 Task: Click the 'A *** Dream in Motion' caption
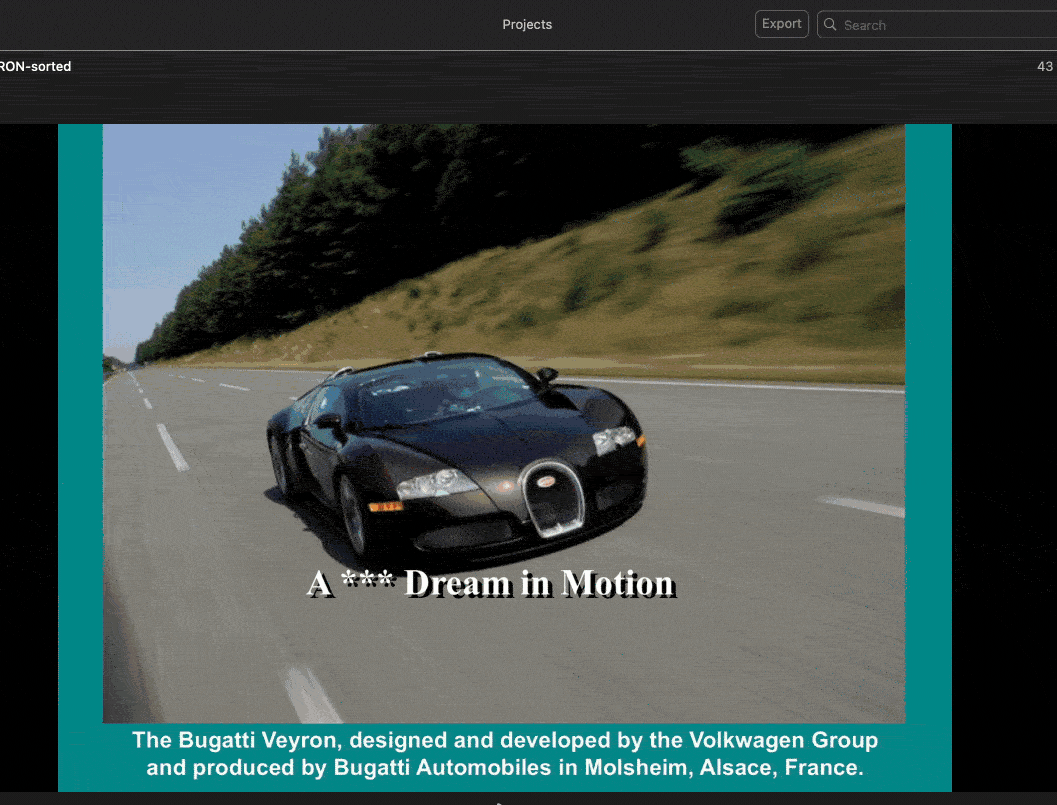click(x=491, y=583)
